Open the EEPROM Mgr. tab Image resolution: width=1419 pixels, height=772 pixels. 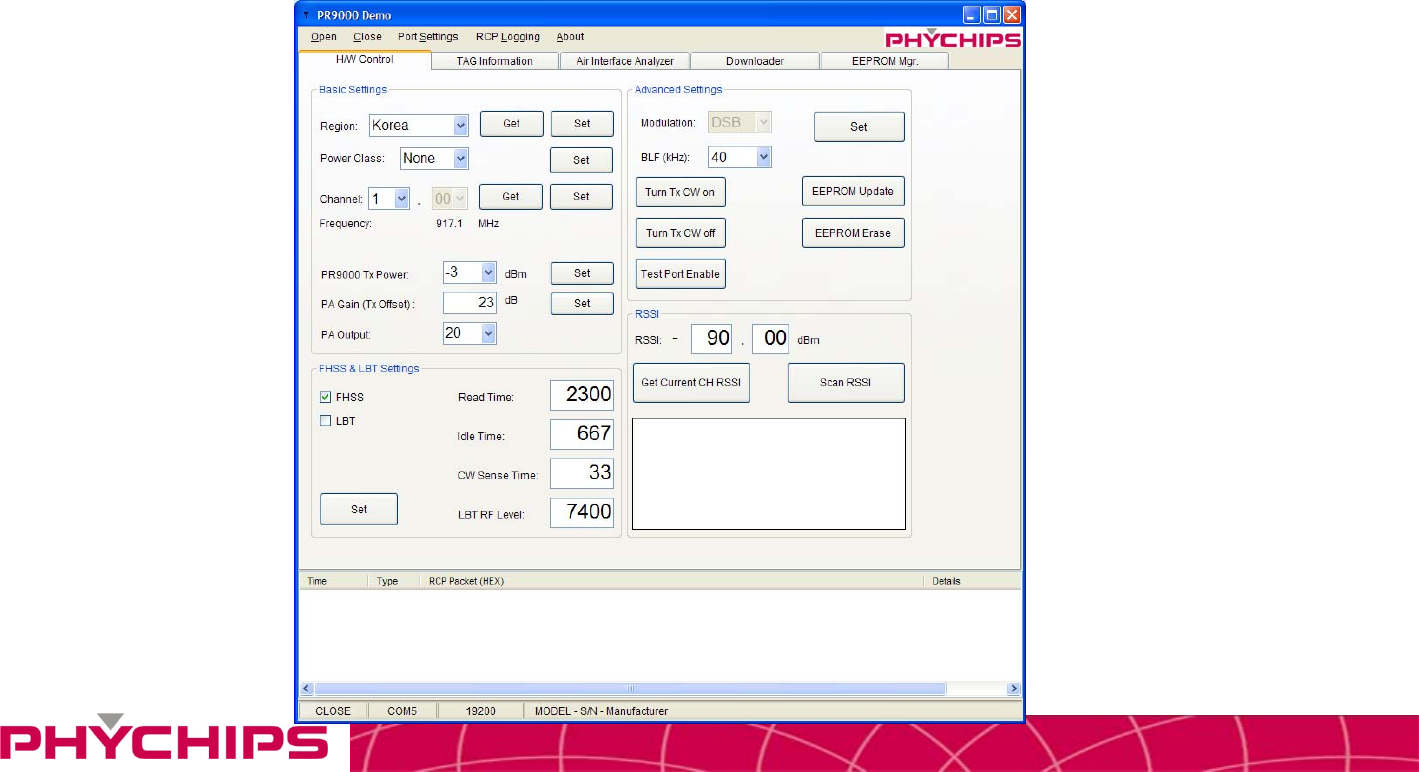coord(884,61)
